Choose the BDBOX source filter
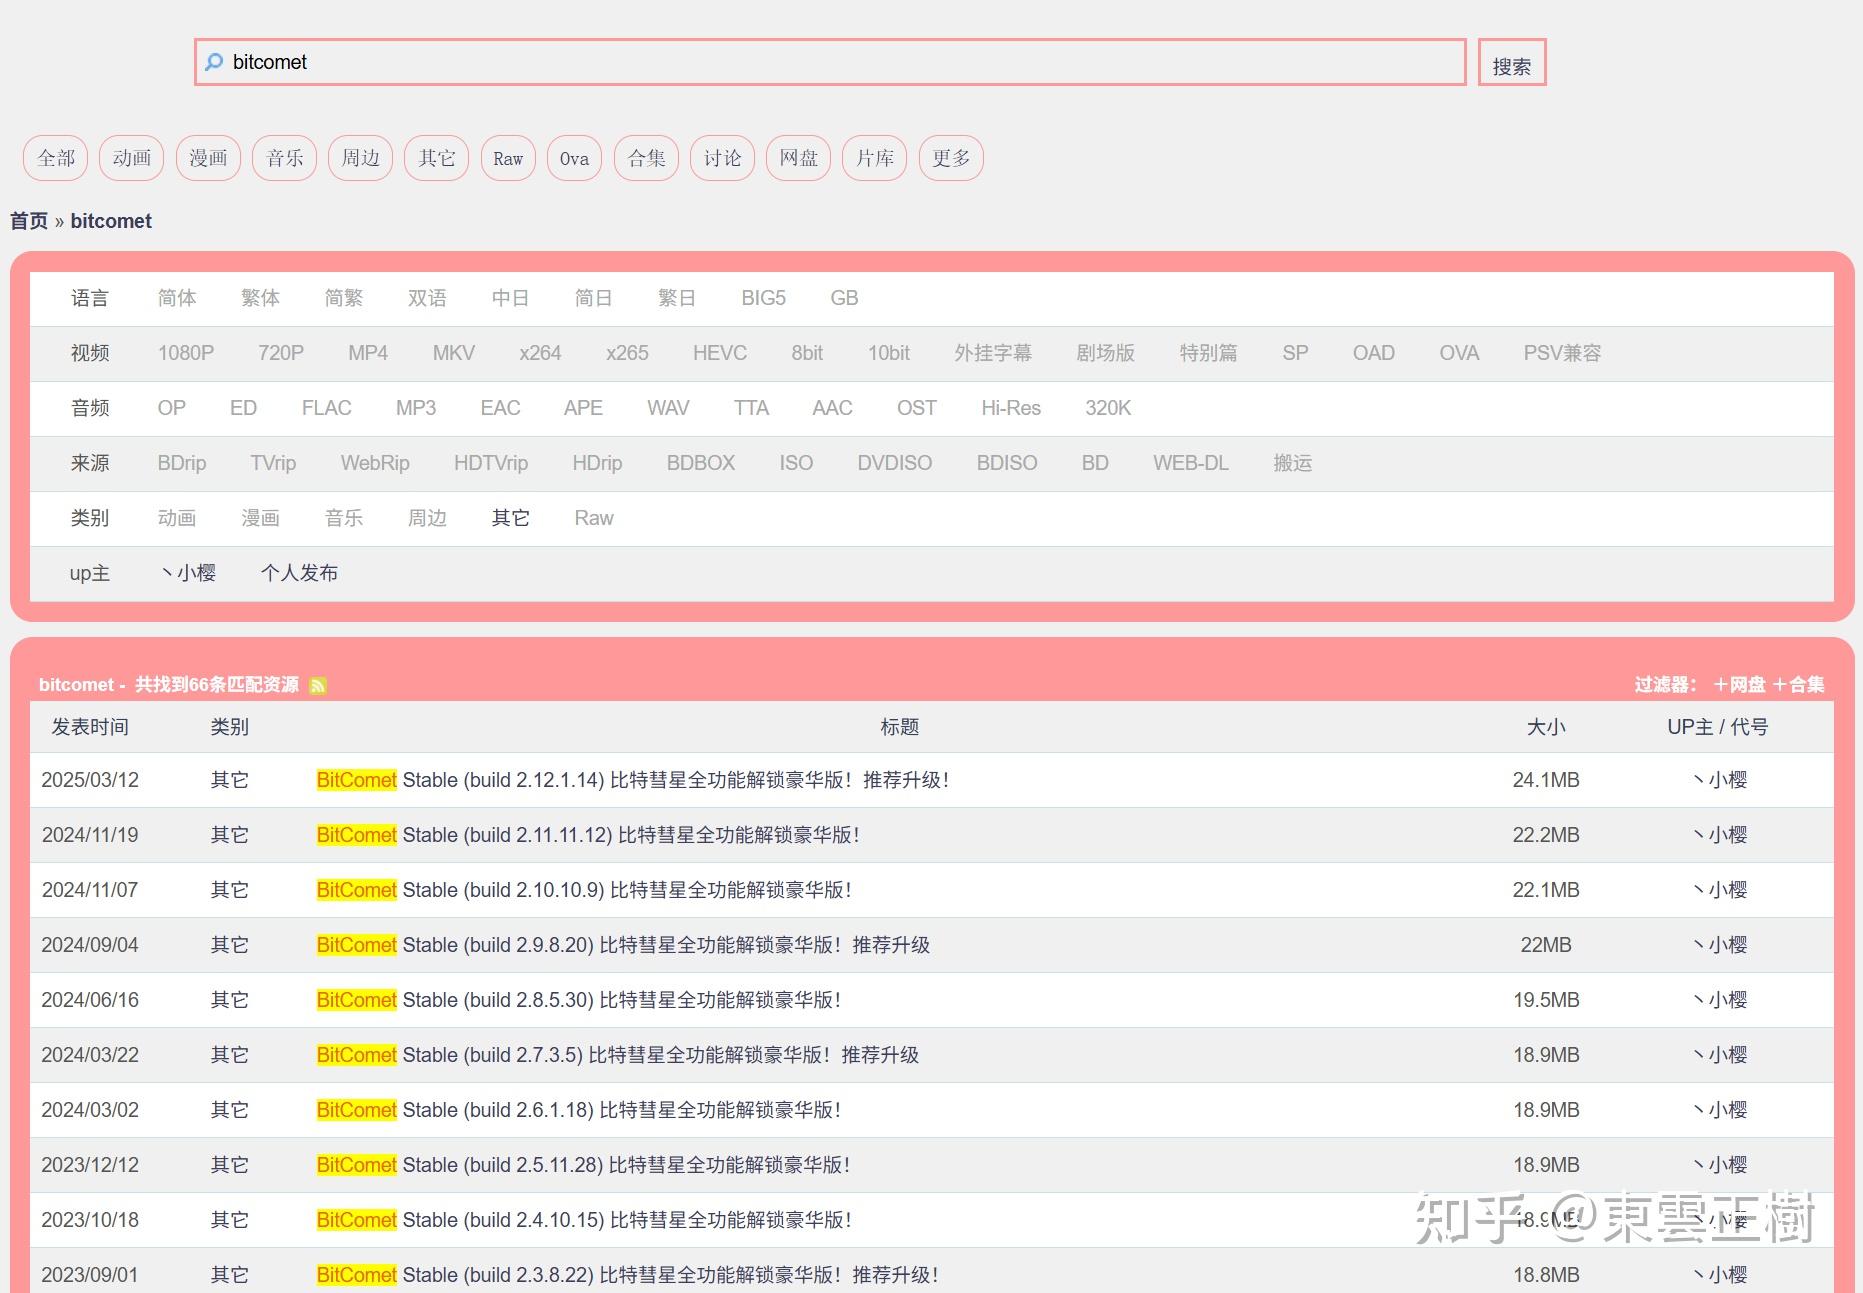This screenshot has height=1293, width=1863. [x=701, y=463]
